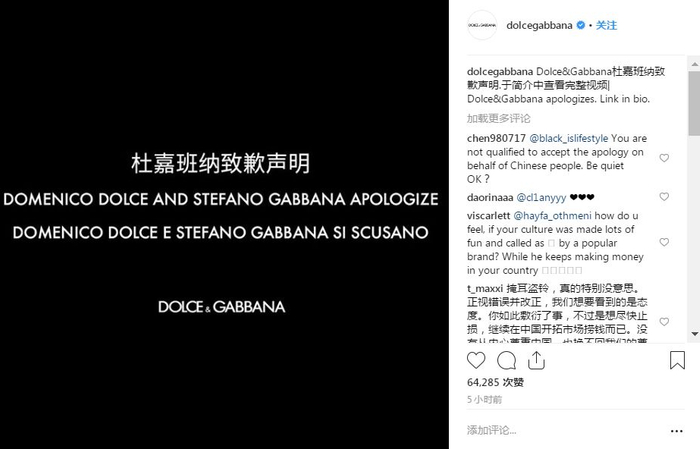
Task: Like the post with the heart icon
Action: click(x=476, y=360)
